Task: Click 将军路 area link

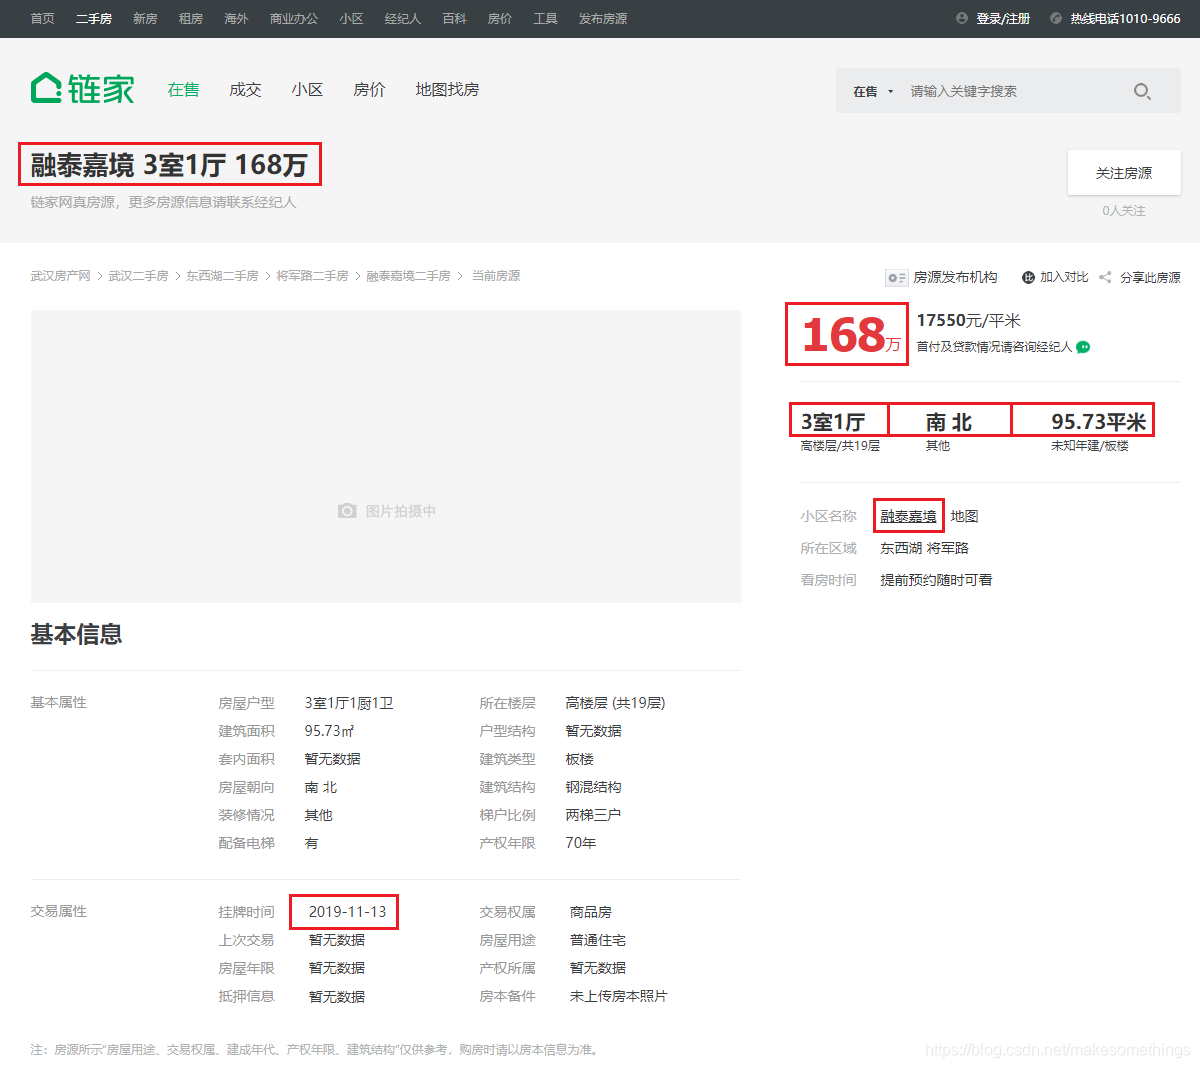Action: 947,548
